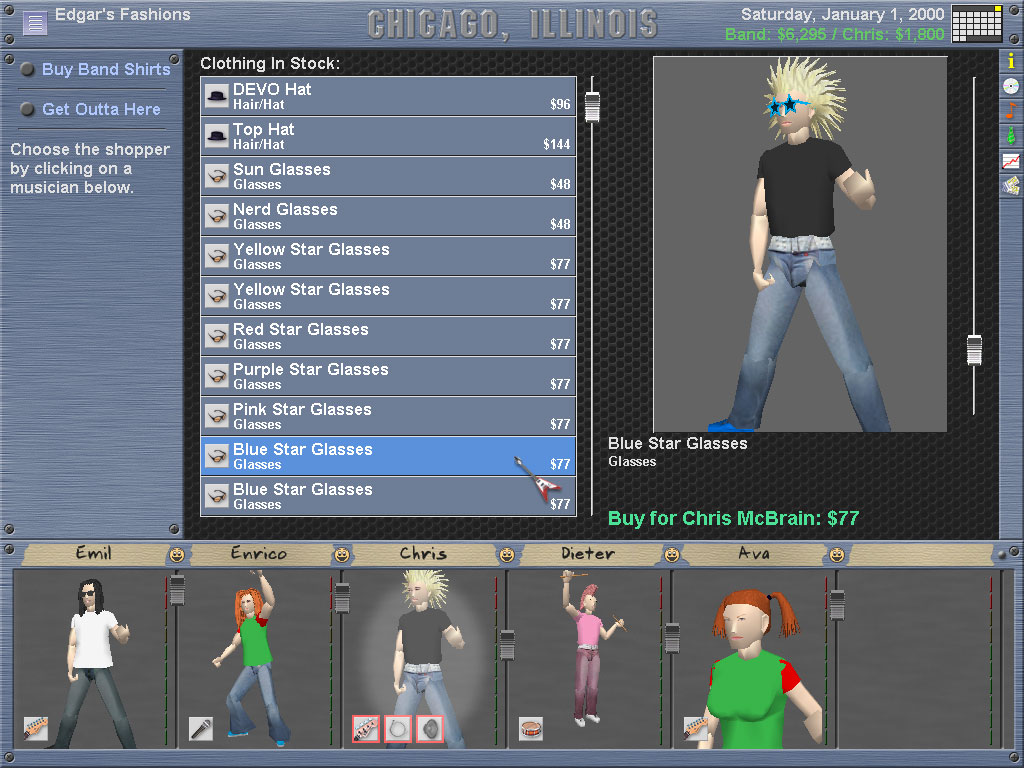Click Enrico's microphone icon
Viewport: 1024px width, 768px height.
tap(201, 728)
